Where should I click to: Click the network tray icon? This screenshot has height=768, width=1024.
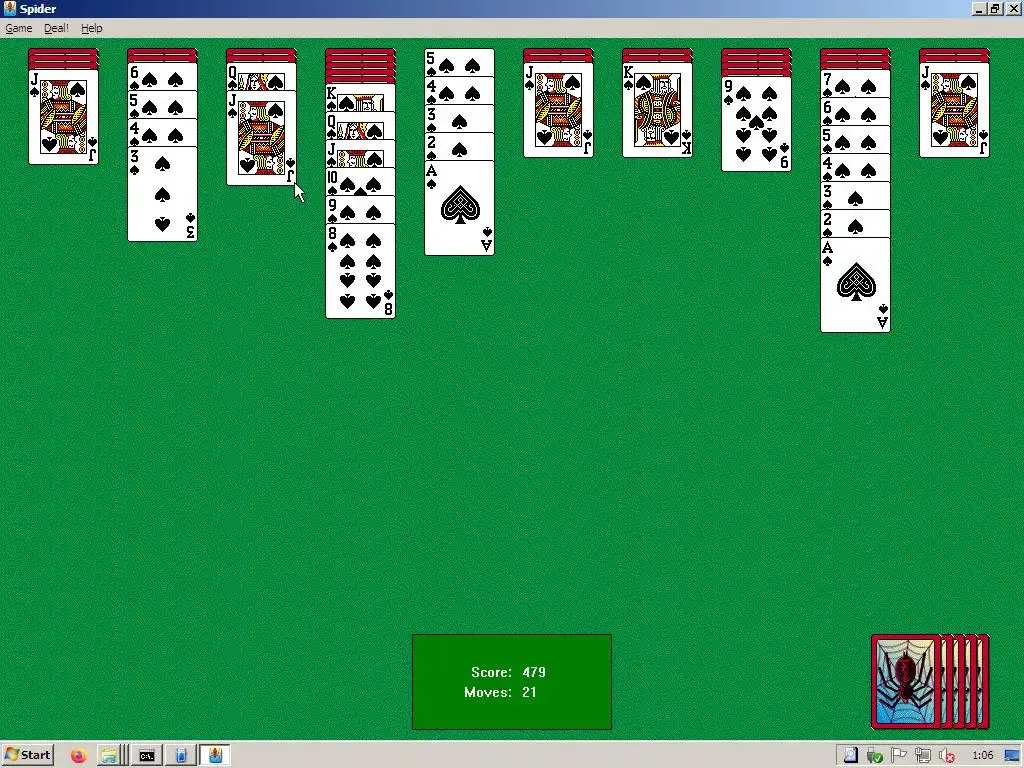coord(923,756)
